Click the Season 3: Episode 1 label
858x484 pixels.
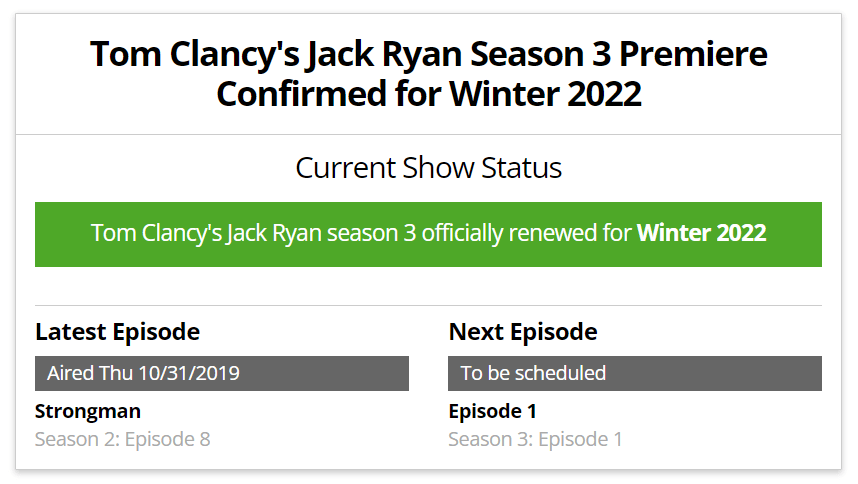(535, 439)
